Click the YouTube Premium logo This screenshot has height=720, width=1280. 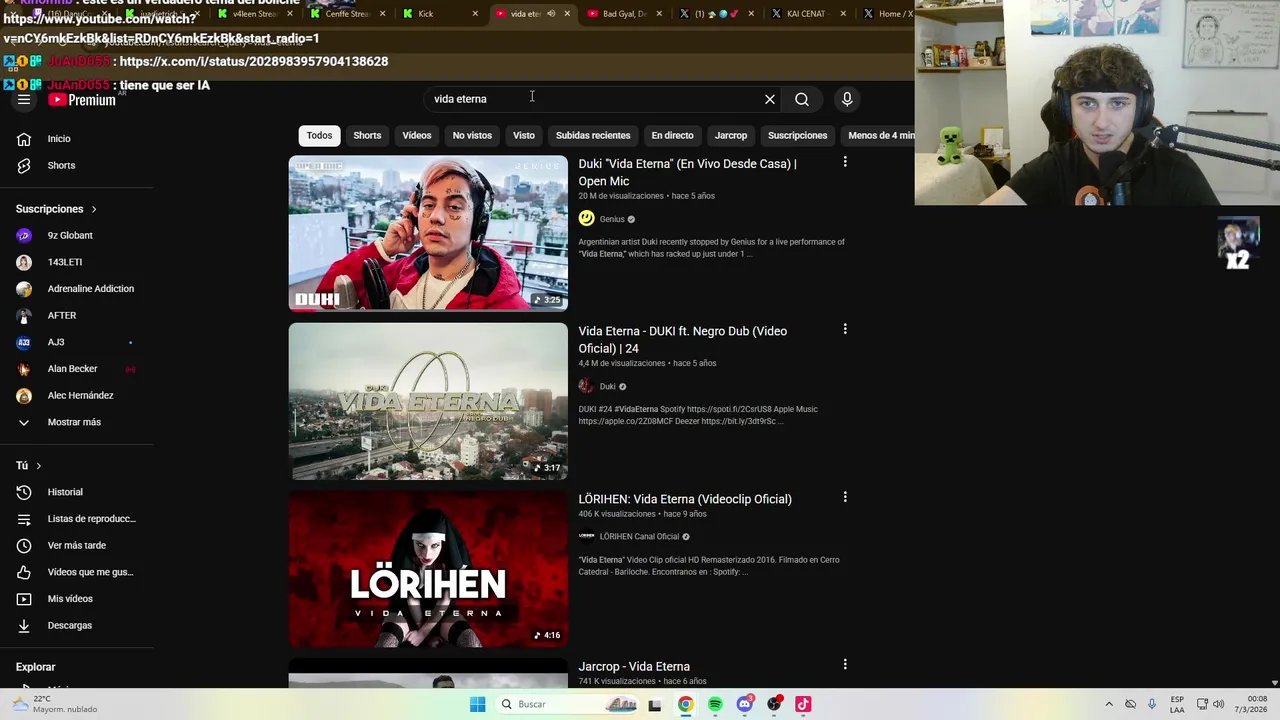82,100
